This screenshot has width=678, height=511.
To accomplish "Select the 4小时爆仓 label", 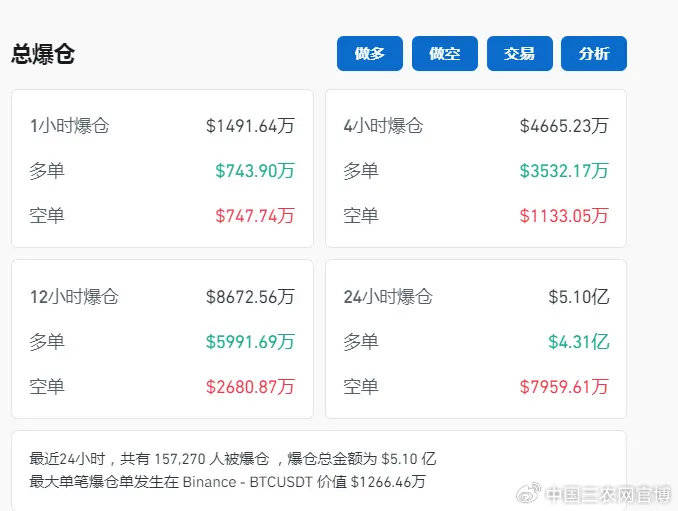I will [383, 126].
